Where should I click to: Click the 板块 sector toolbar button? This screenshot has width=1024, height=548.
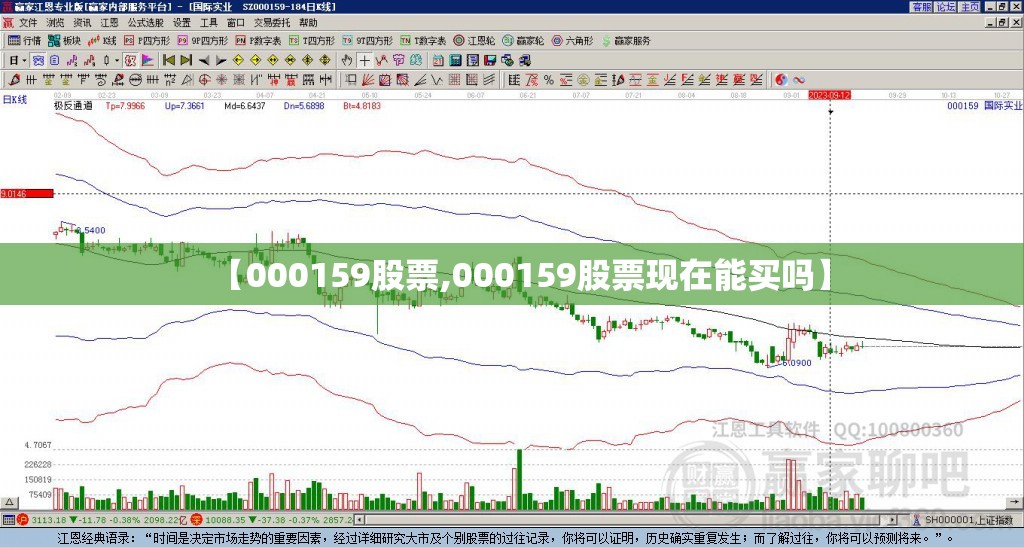tap(64, 40)
